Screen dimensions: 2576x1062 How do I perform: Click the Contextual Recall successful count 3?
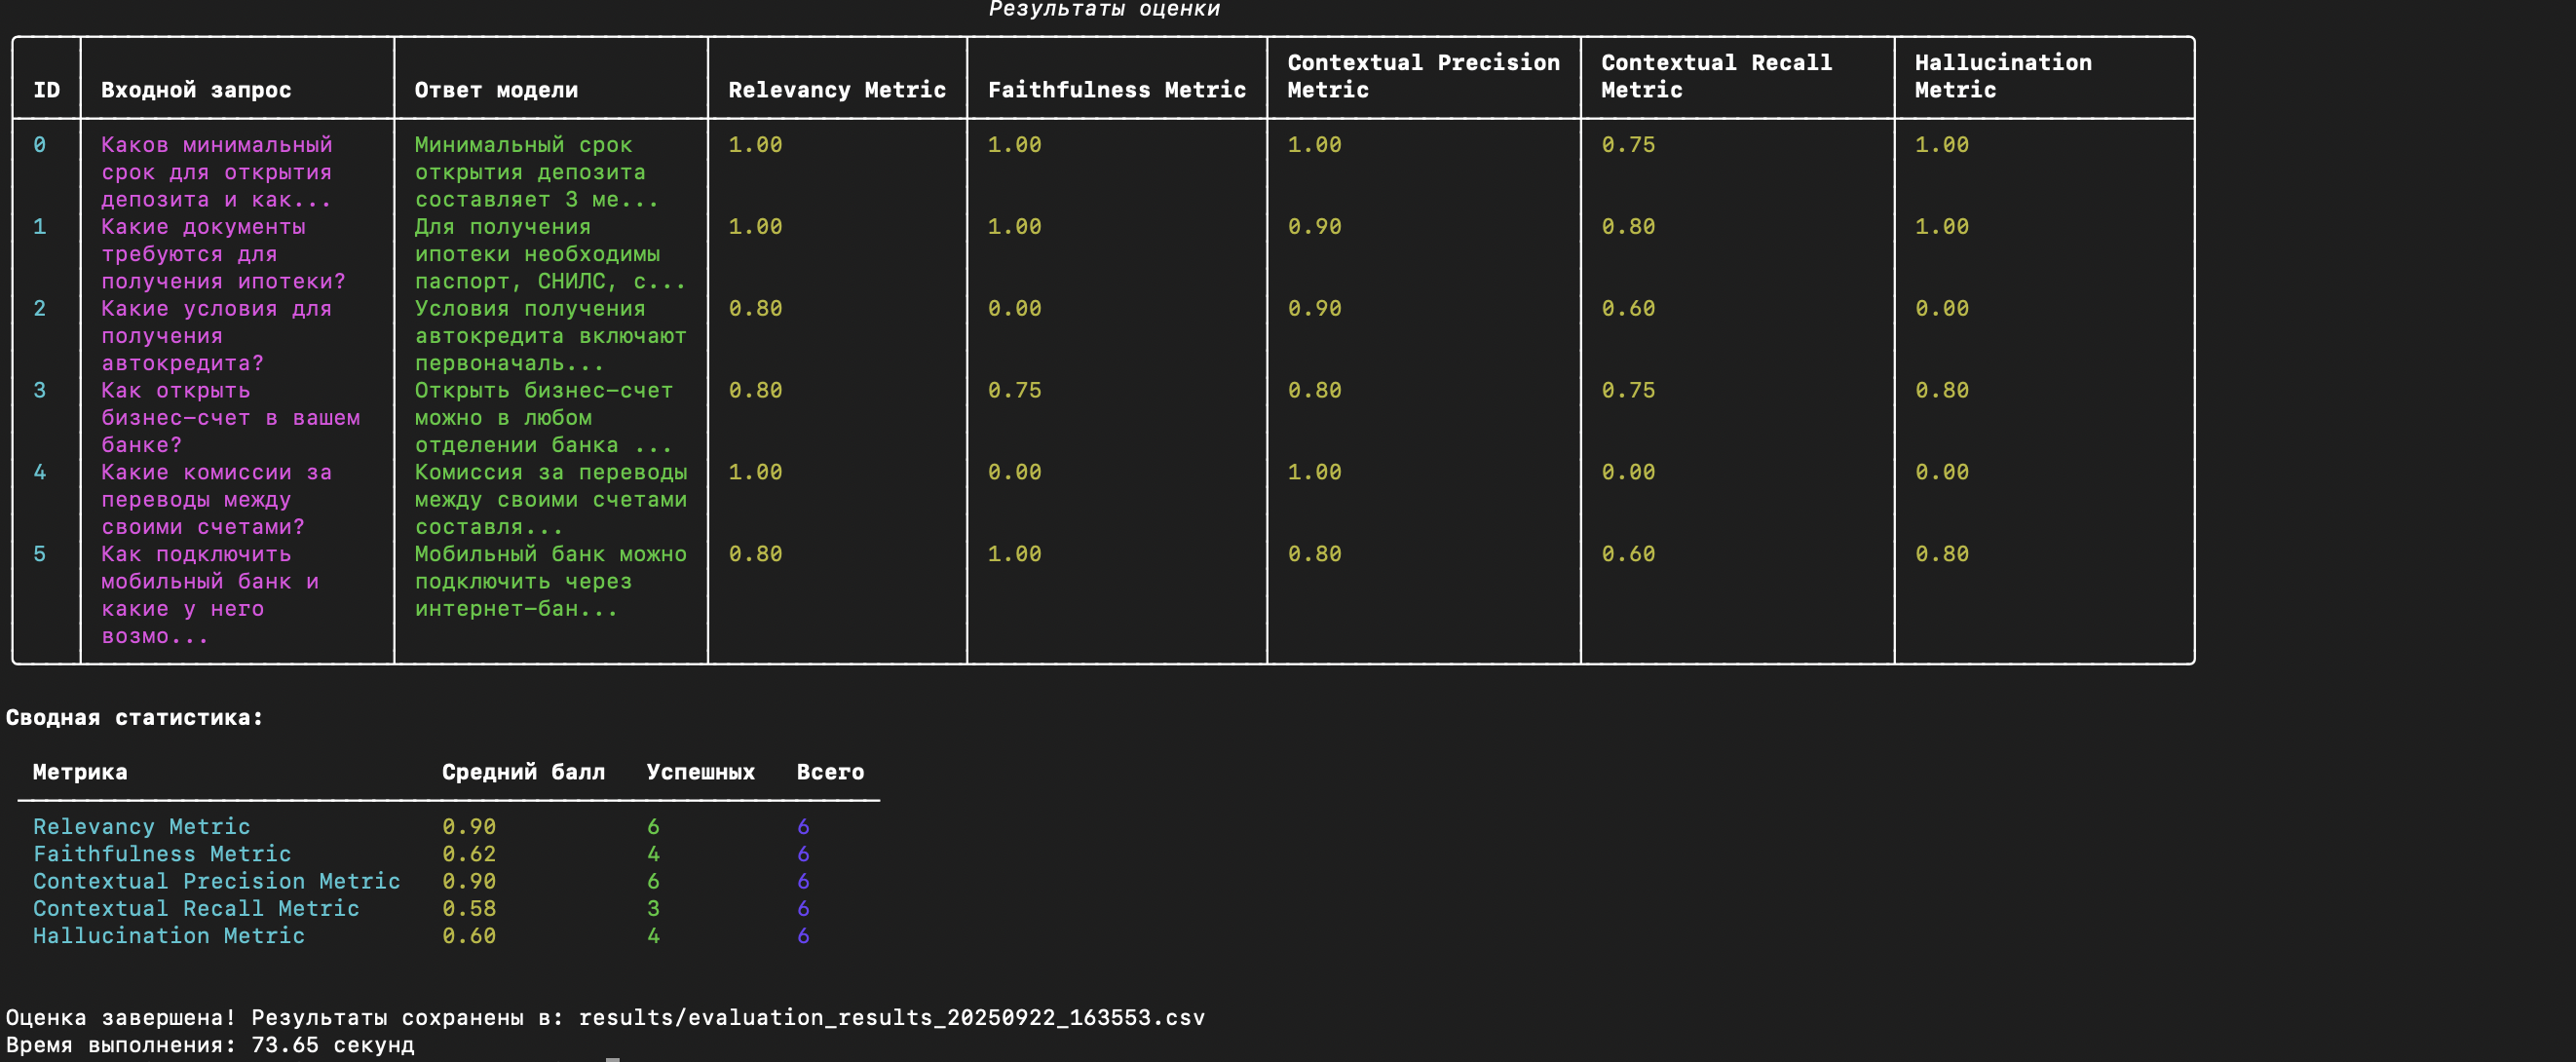click(653, 908)
